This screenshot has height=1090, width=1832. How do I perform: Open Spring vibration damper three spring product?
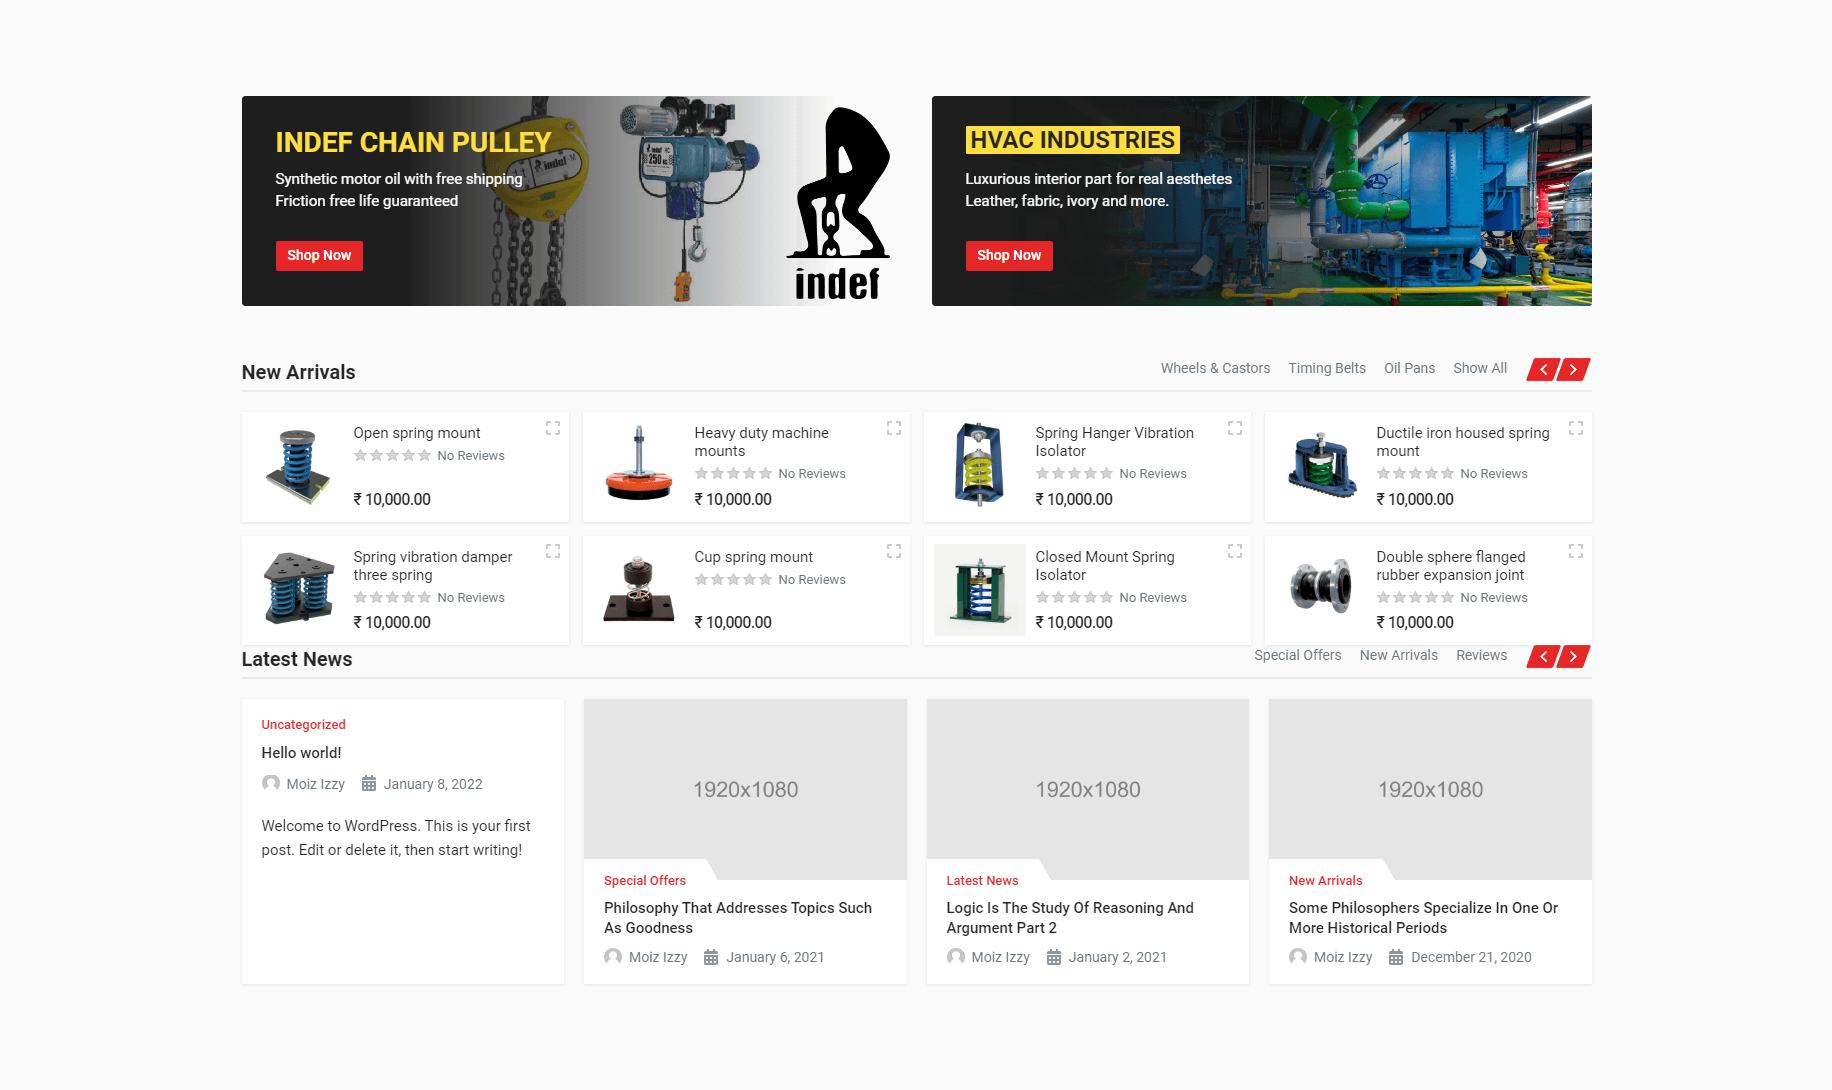click(x=433, y=566)
